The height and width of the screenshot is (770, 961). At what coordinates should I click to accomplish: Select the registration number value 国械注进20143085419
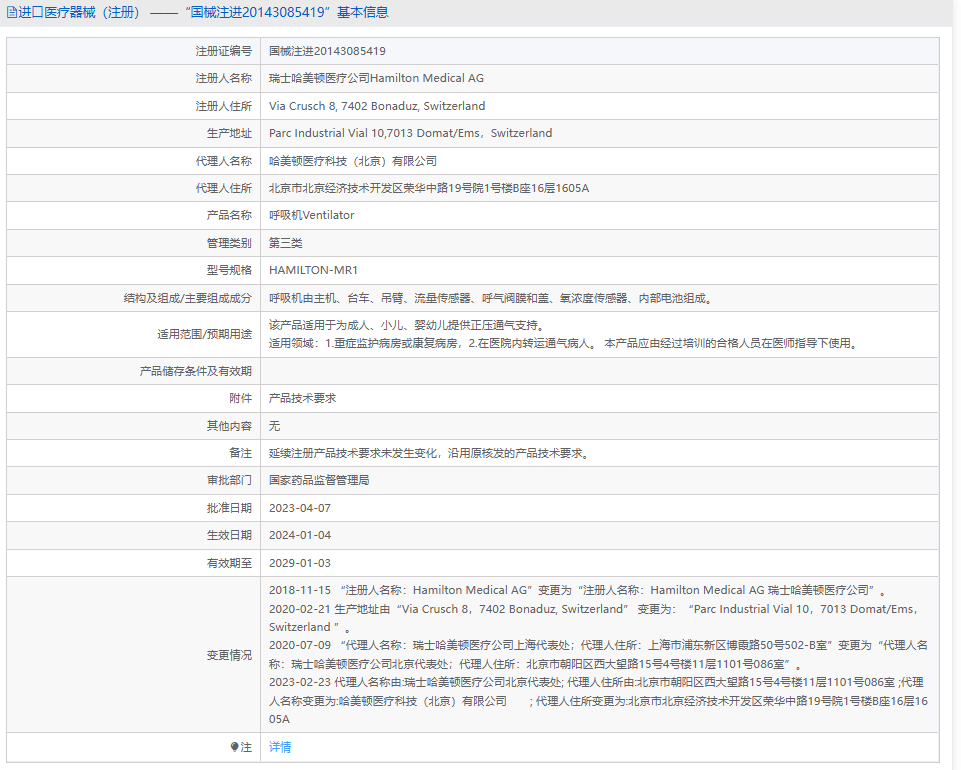[x=327, y=51]
